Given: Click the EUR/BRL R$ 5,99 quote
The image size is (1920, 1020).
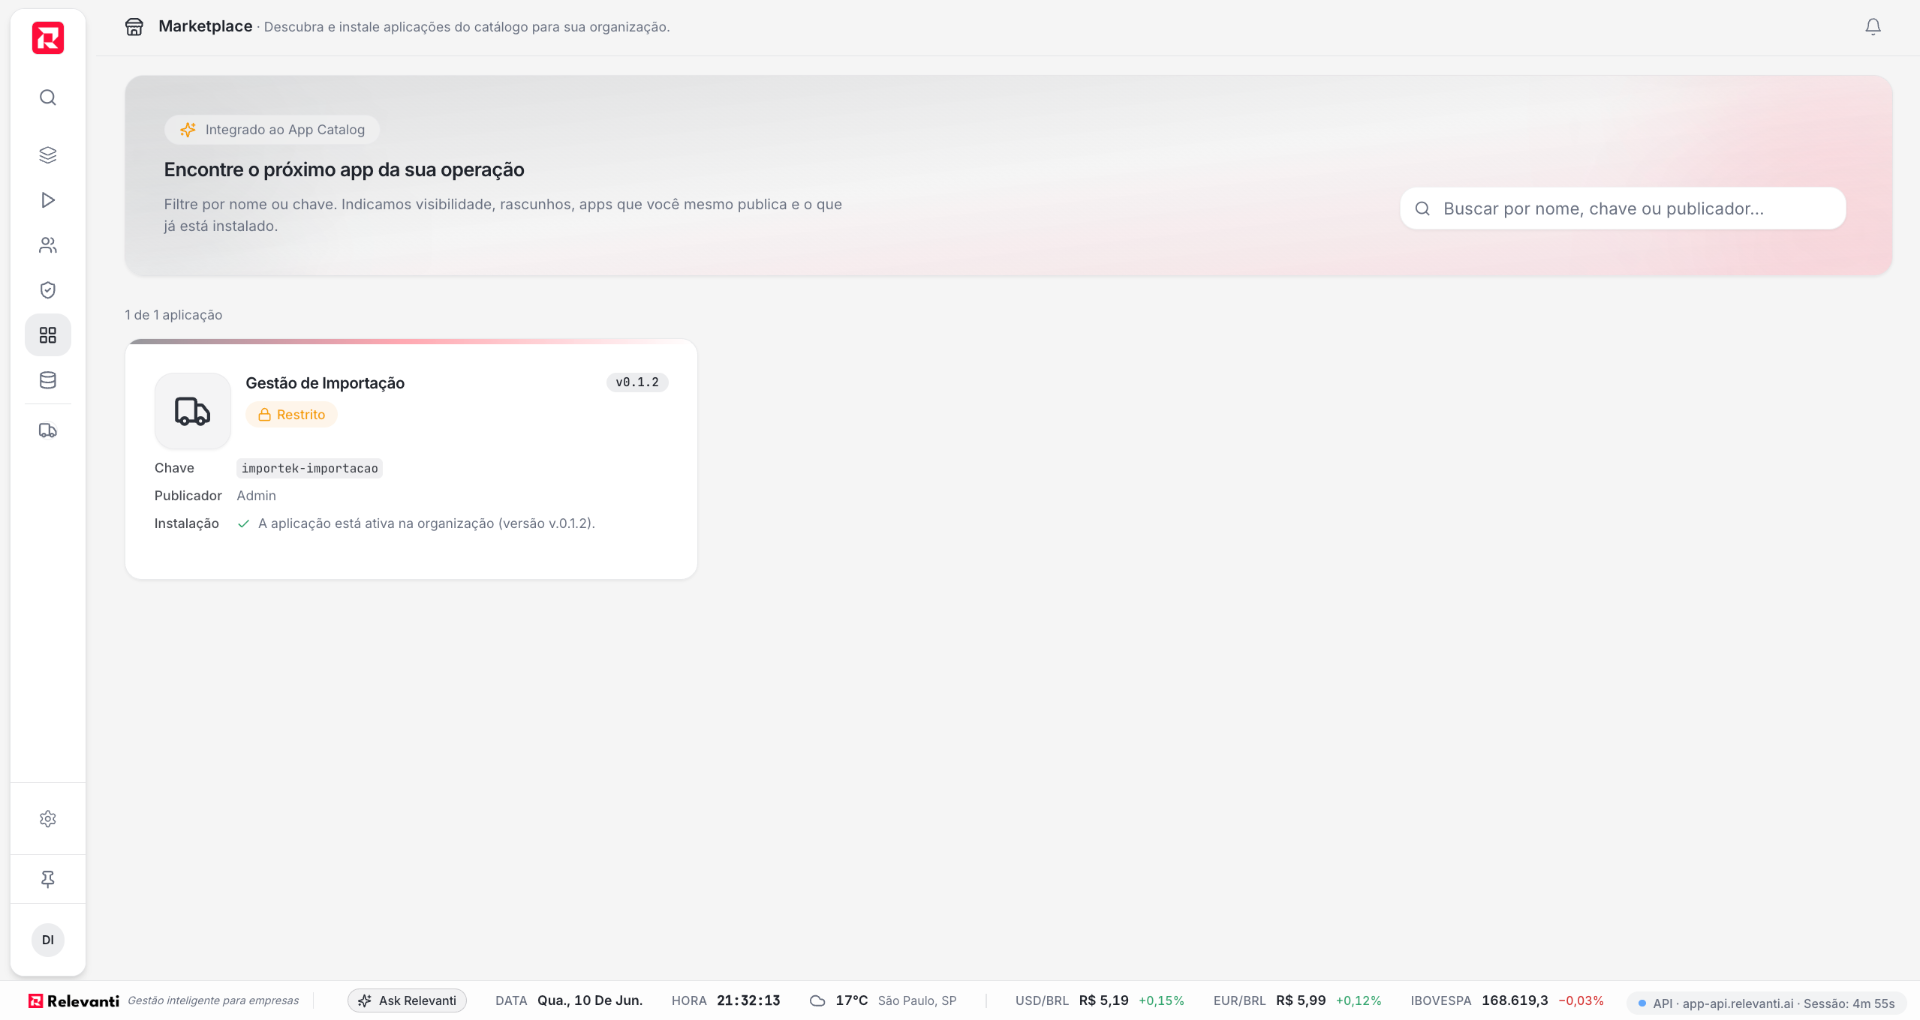Looking at the screenshot, I should [x=1297, y=1001].
